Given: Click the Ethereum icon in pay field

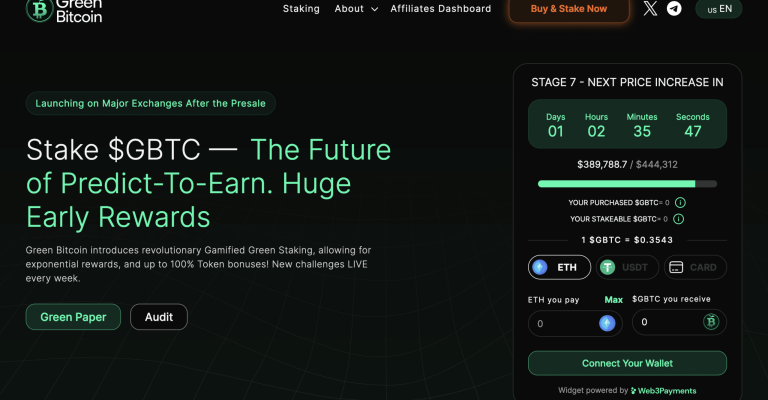Looking at the screenshot, I should (607, 323).
